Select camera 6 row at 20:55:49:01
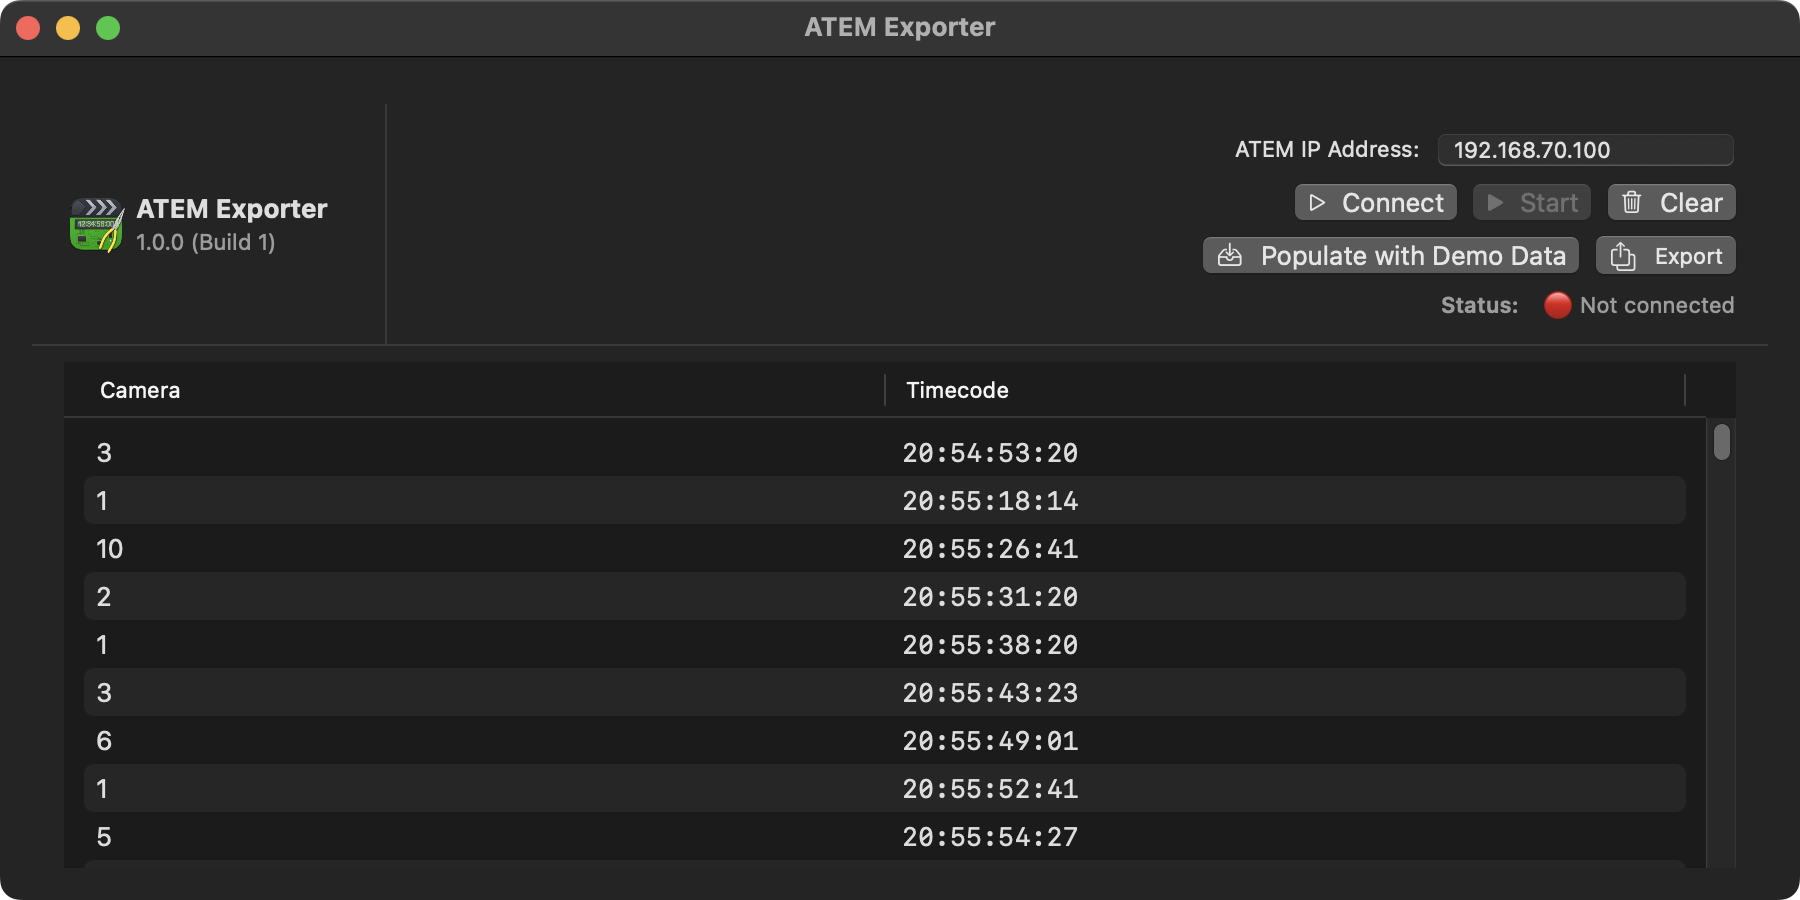The image size is (1800, 900). pyautogui.click(x=884, y=741)
